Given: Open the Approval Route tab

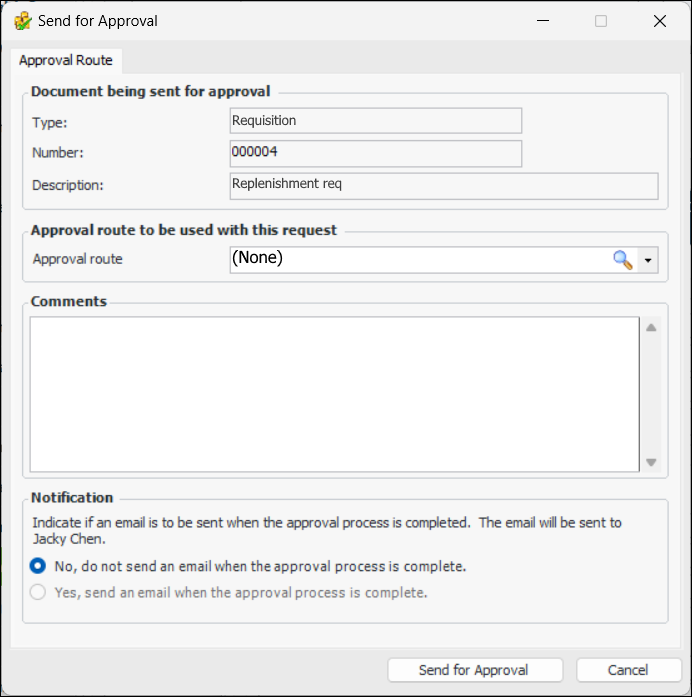Looking at the screenshot, I should click(x=66, y=60).
